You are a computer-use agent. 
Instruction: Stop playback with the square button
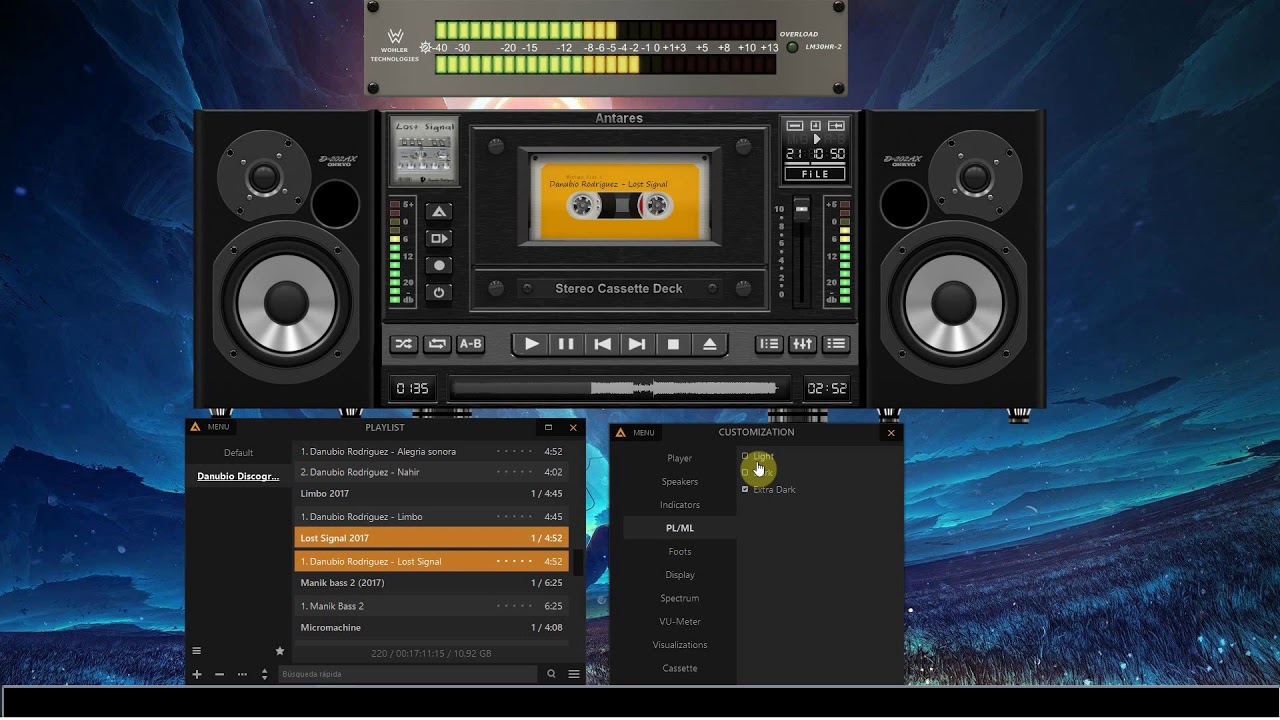(673, 344)
